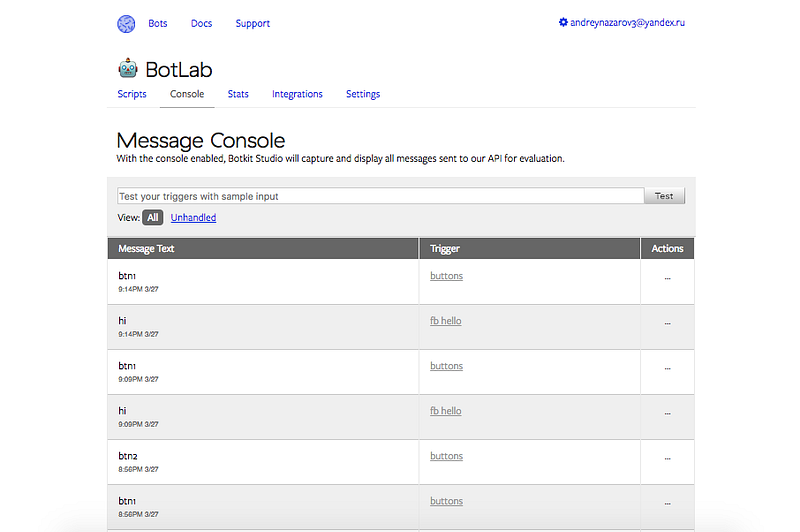This screenshot has height=532, width=800.
Task: Open account settings gear icon
Action: coord(563,22)
